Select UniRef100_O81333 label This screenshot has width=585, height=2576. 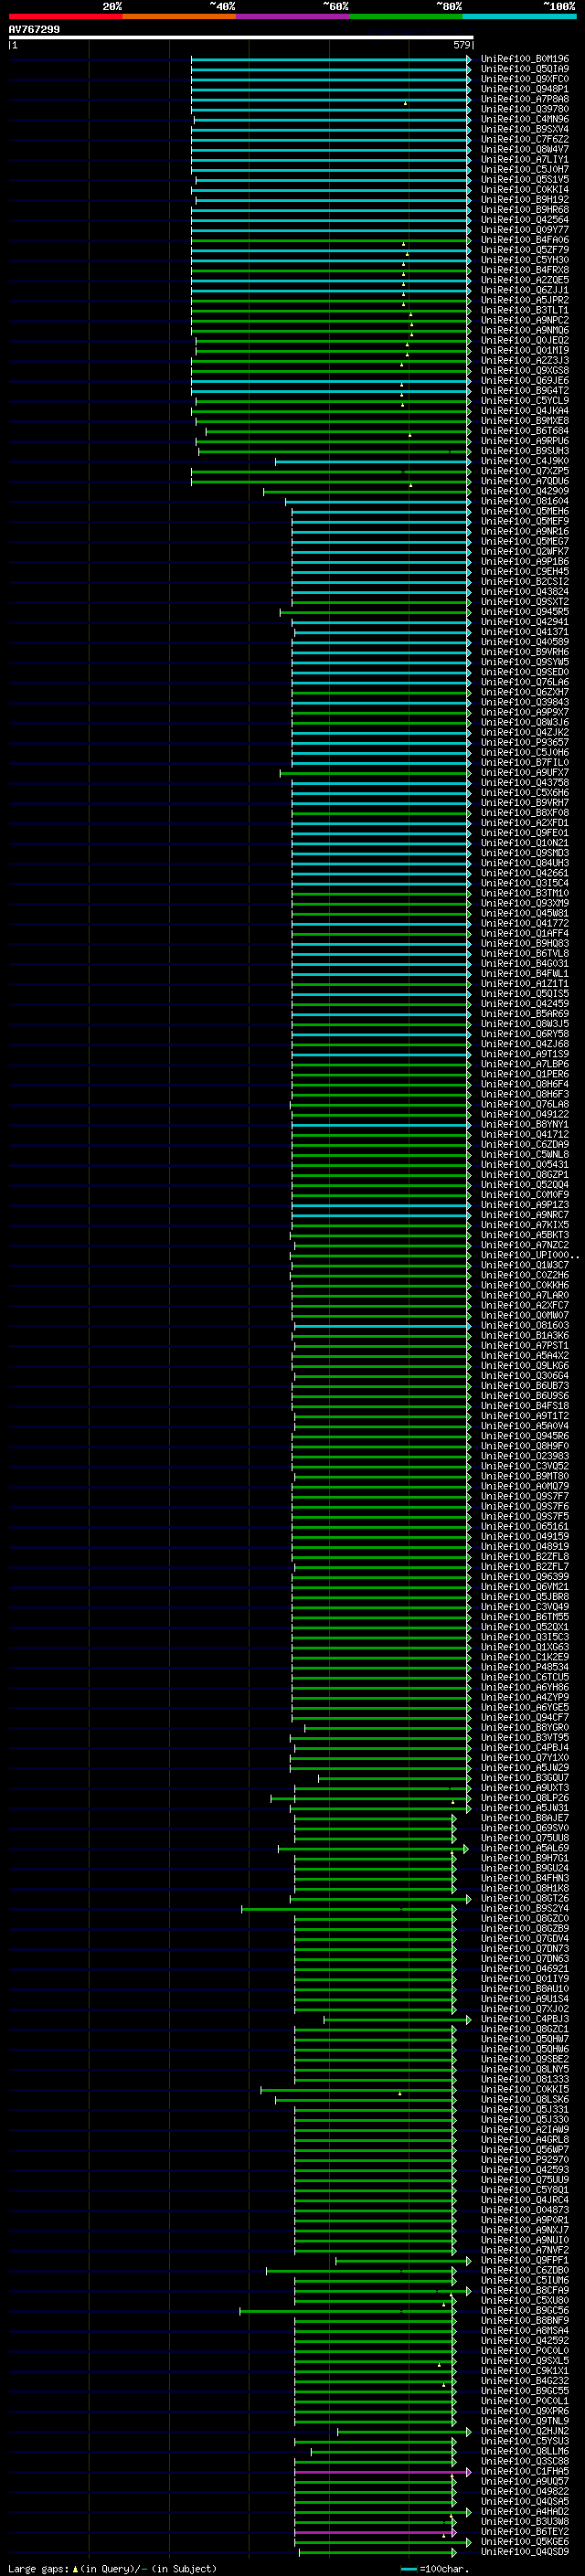tap(525, 2079)
